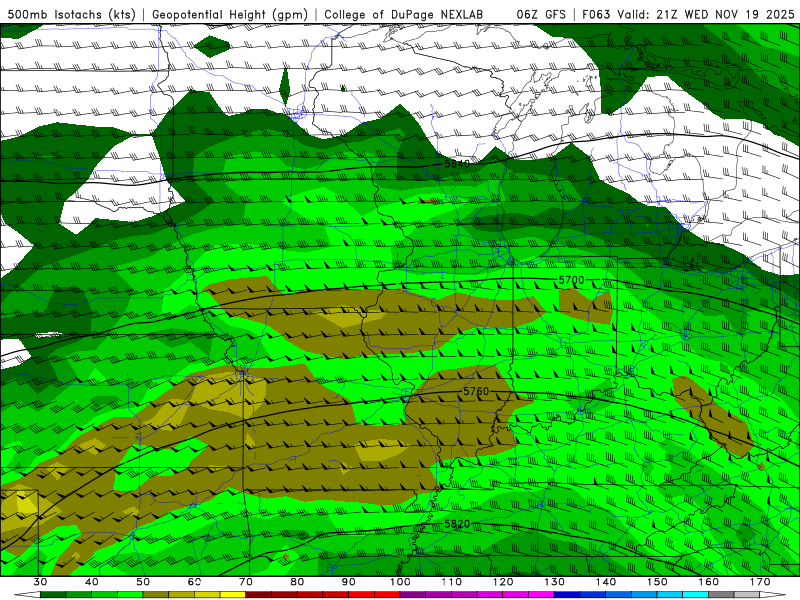Viewport: 800px width, 600px height.
Task: Click the 5760 height contour label
Action: click(476, 391)
